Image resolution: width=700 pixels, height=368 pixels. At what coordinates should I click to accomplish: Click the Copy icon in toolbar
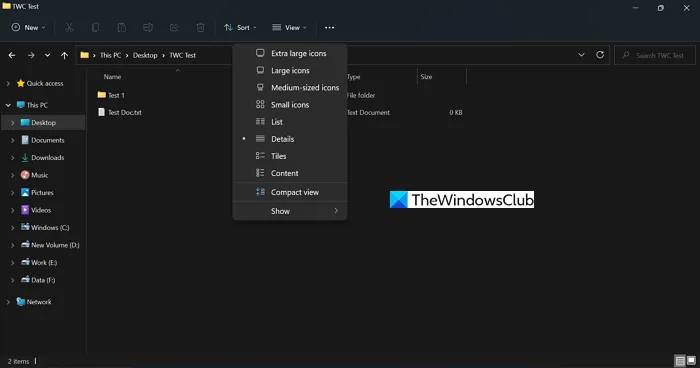click(x=95, y=28)
